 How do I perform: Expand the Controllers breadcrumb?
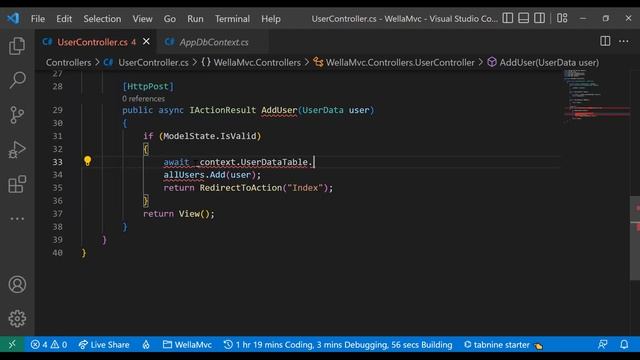(x=68, y=62)
